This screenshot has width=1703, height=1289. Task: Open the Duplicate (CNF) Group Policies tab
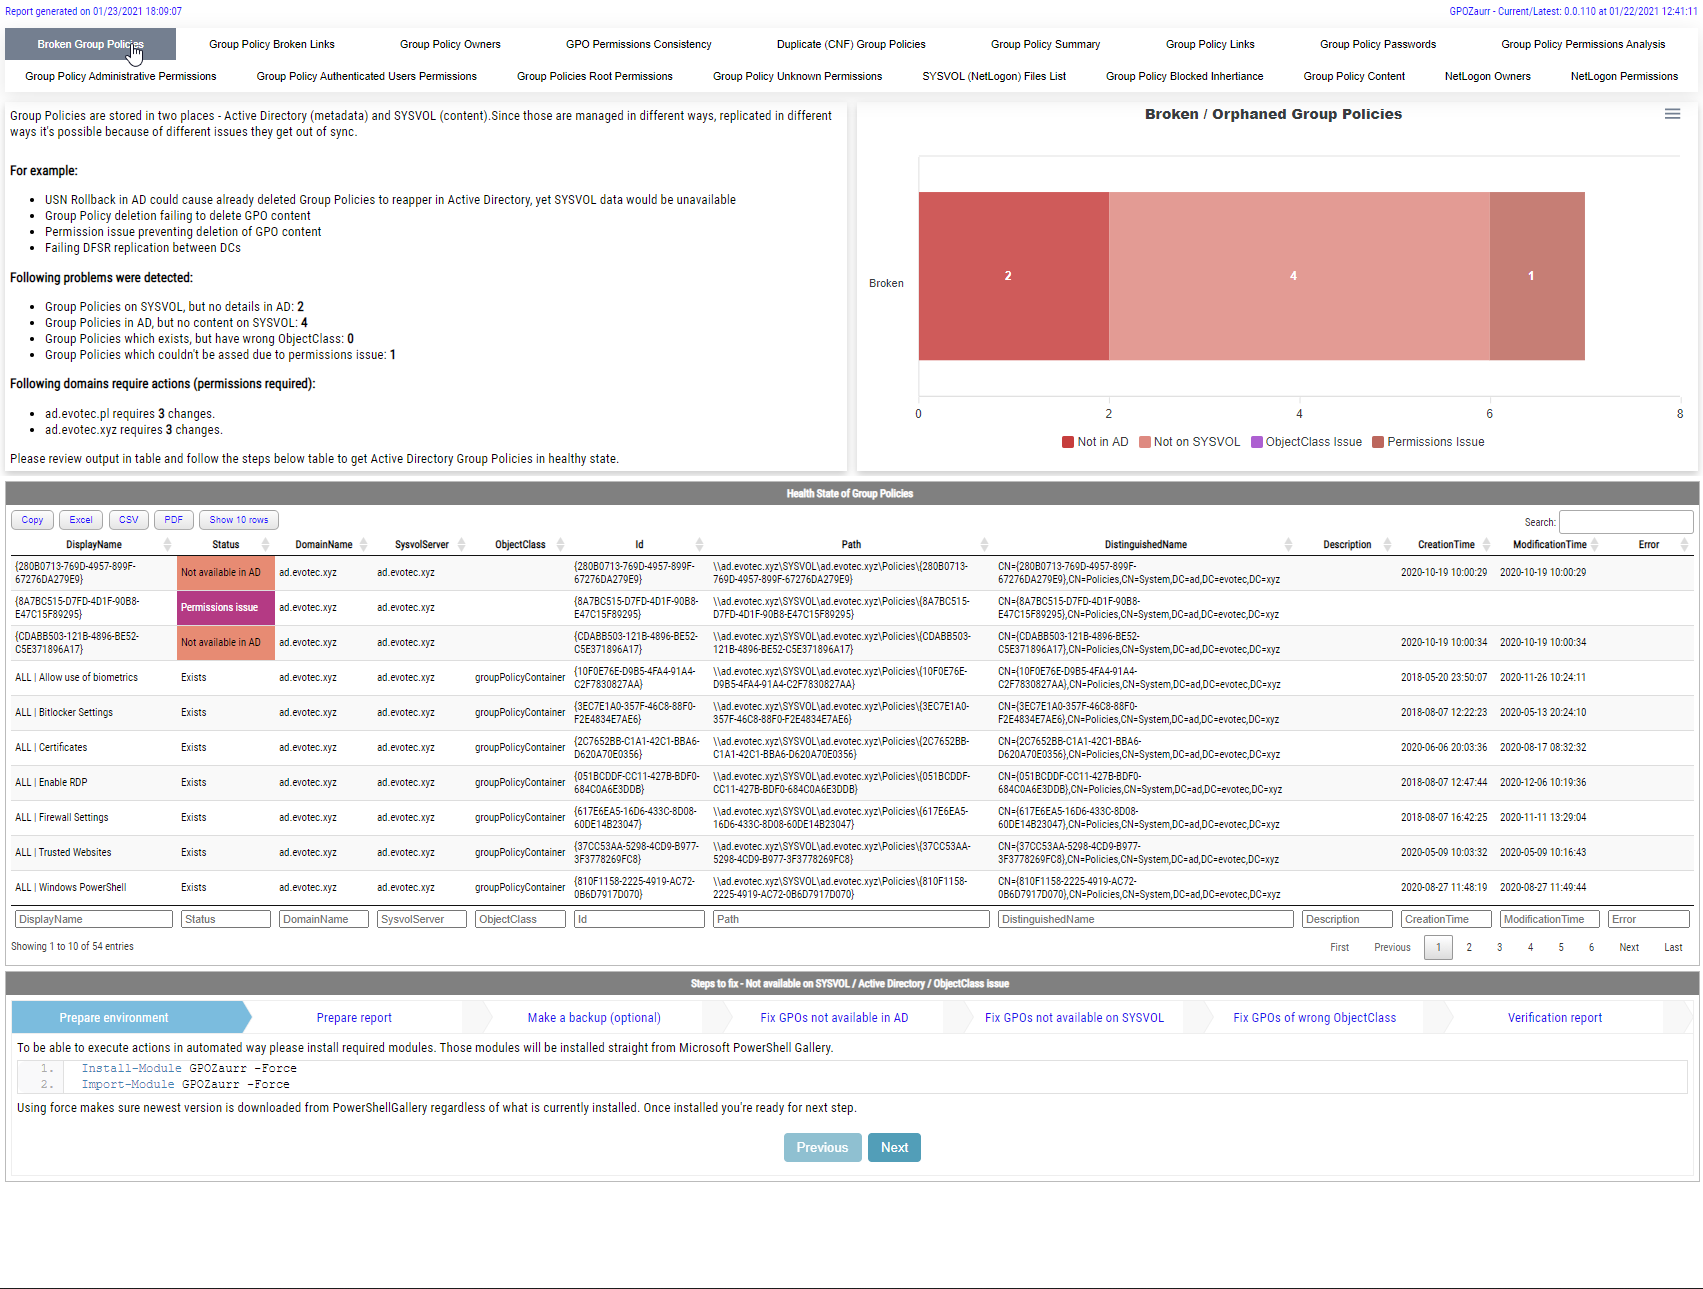851,43
